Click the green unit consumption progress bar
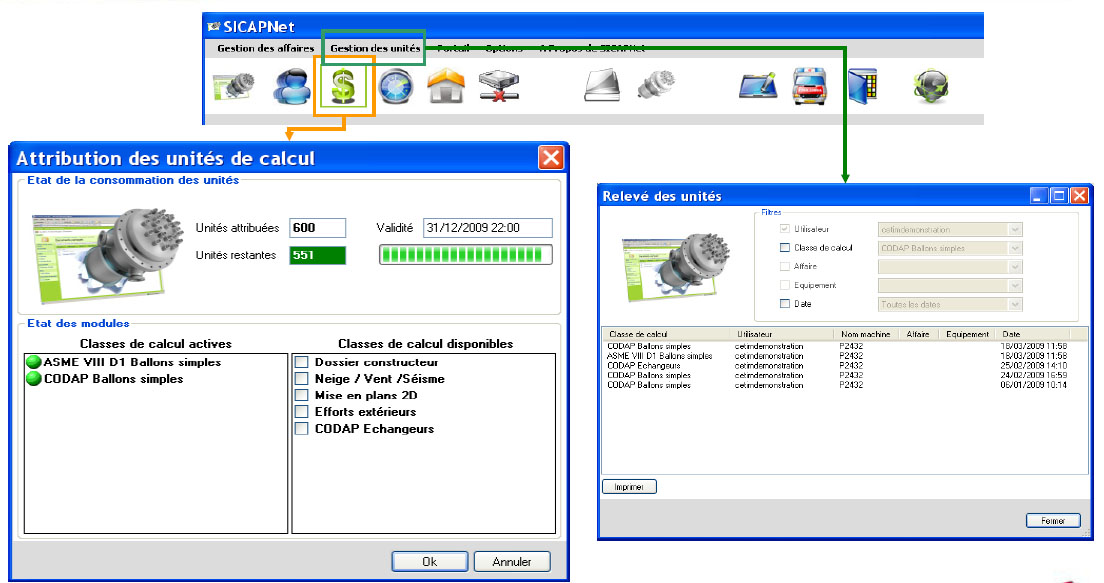1104x583 pixels. (x=465, y=256)
